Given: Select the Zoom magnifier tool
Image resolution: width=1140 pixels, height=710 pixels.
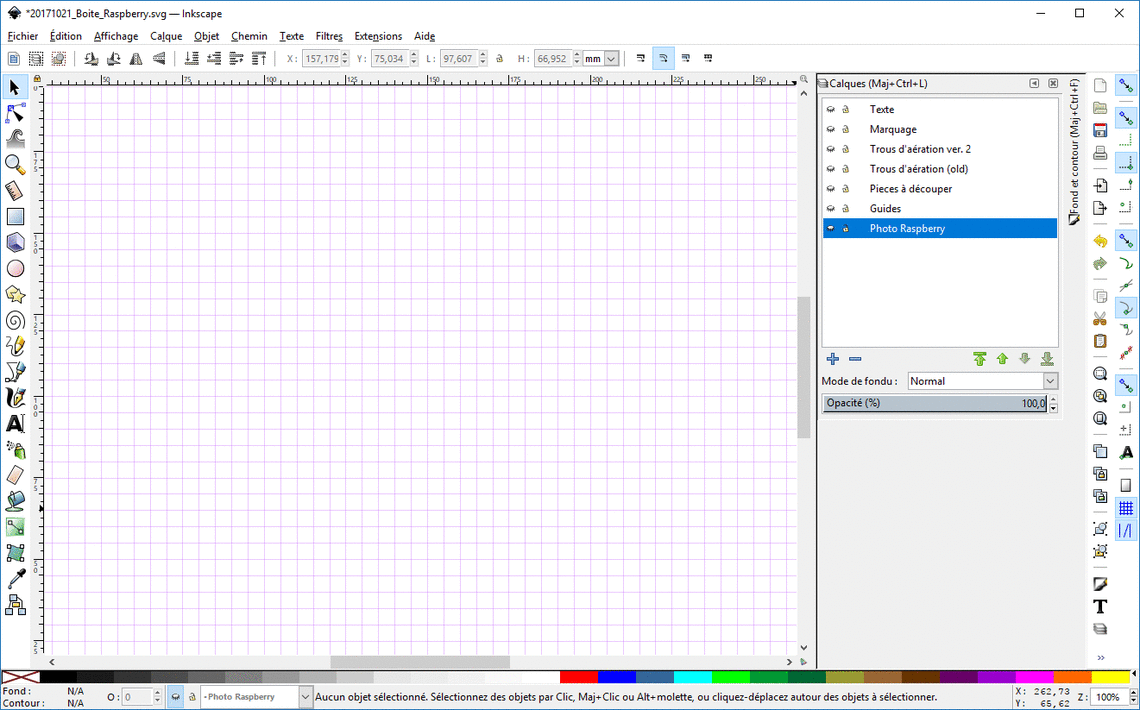Looking at the screenshot, I should [x=15, y=164].
